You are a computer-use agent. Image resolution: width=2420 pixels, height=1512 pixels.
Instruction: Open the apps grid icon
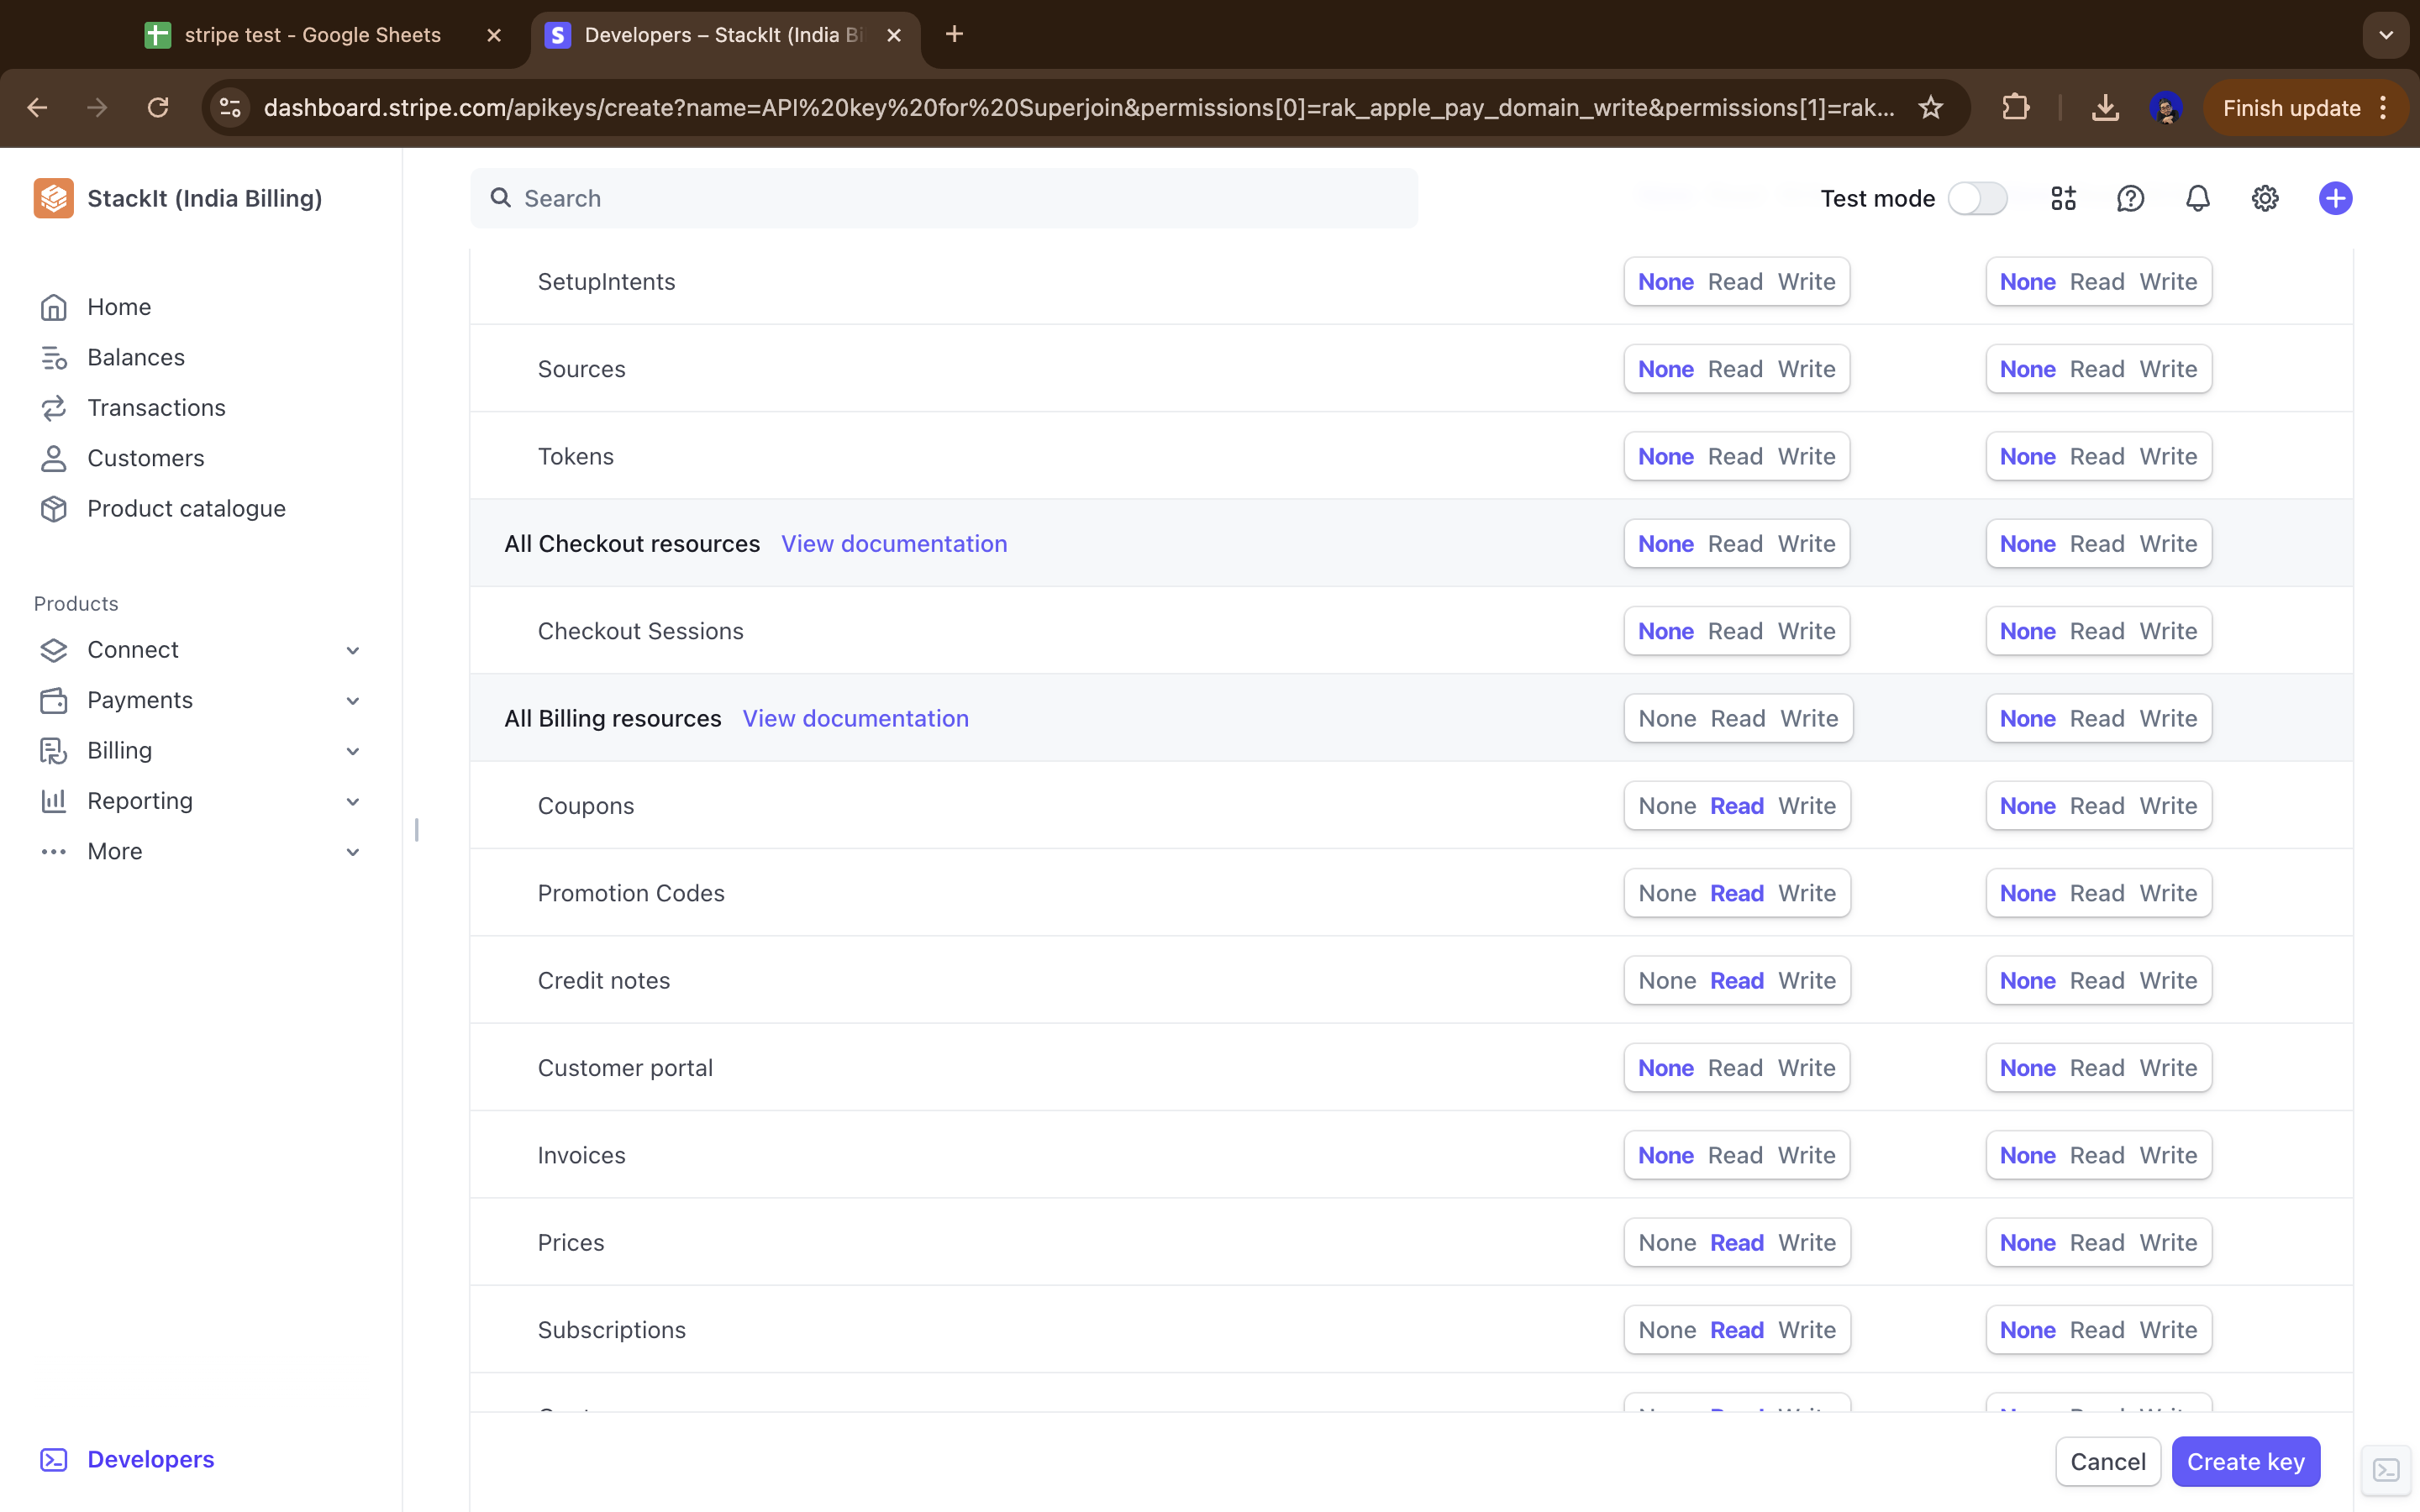point(2063,198)
